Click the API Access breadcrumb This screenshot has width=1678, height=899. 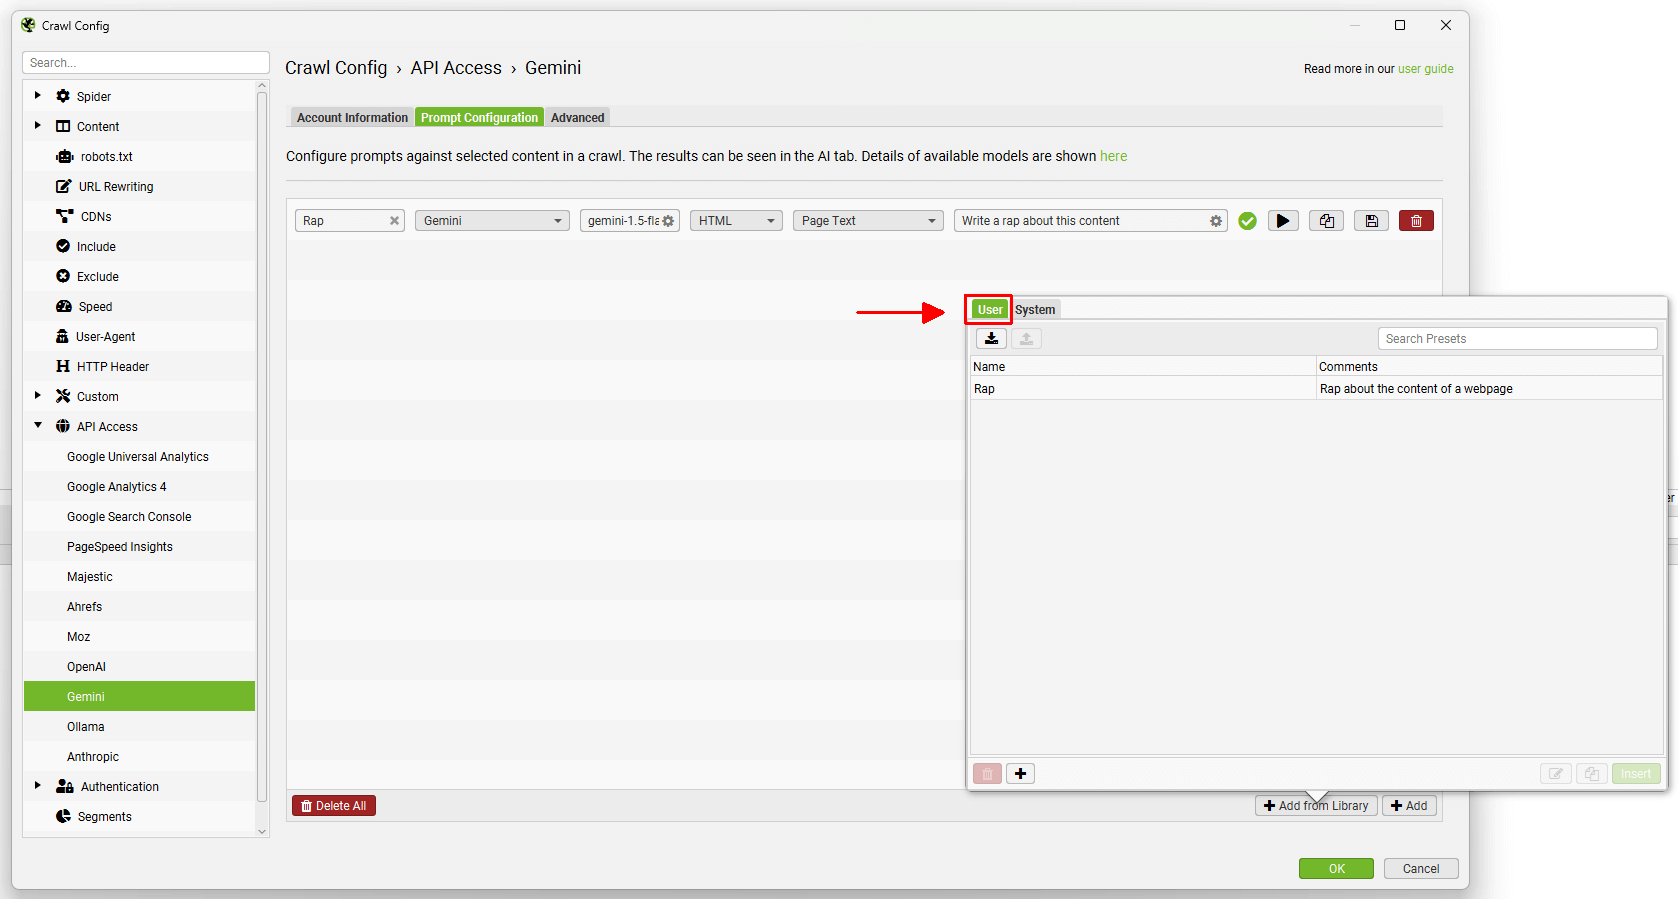[456, 68]
